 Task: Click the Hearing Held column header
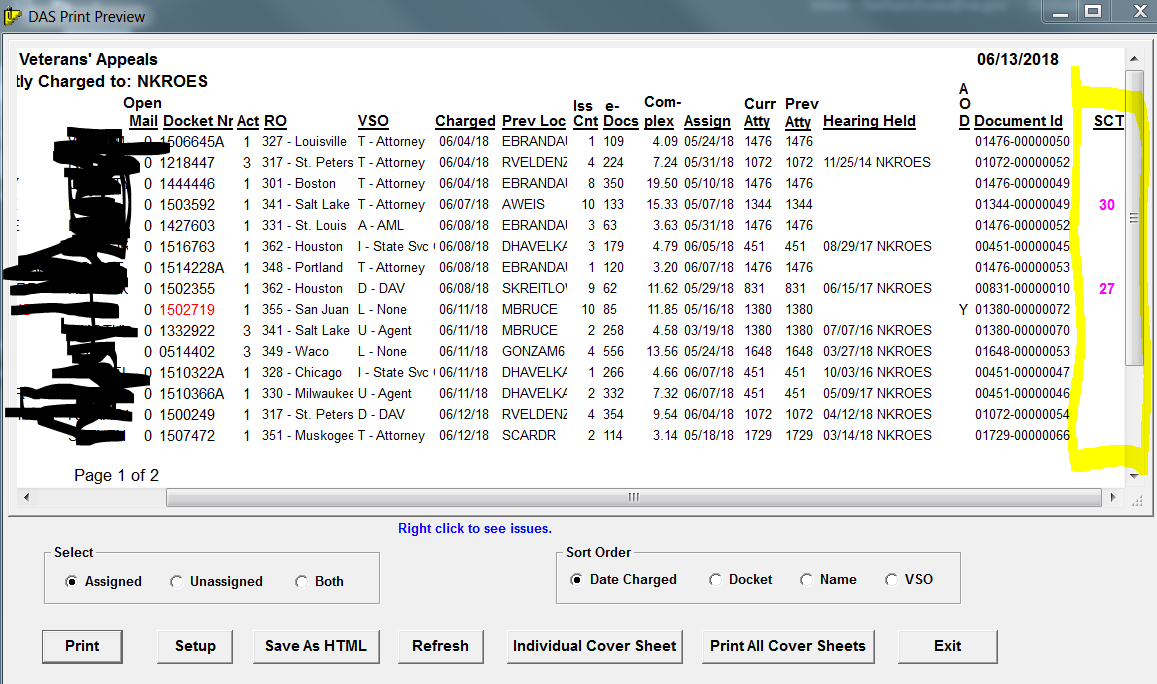tap(869, 121)
